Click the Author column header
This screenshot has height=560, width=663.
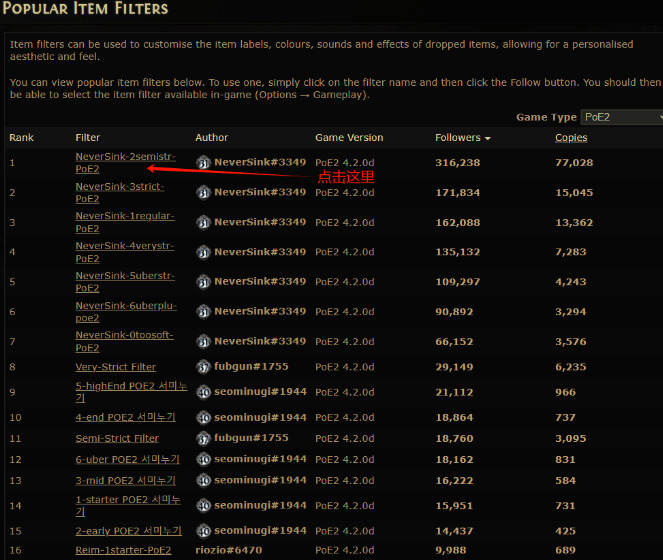click(x=211, y=138)
